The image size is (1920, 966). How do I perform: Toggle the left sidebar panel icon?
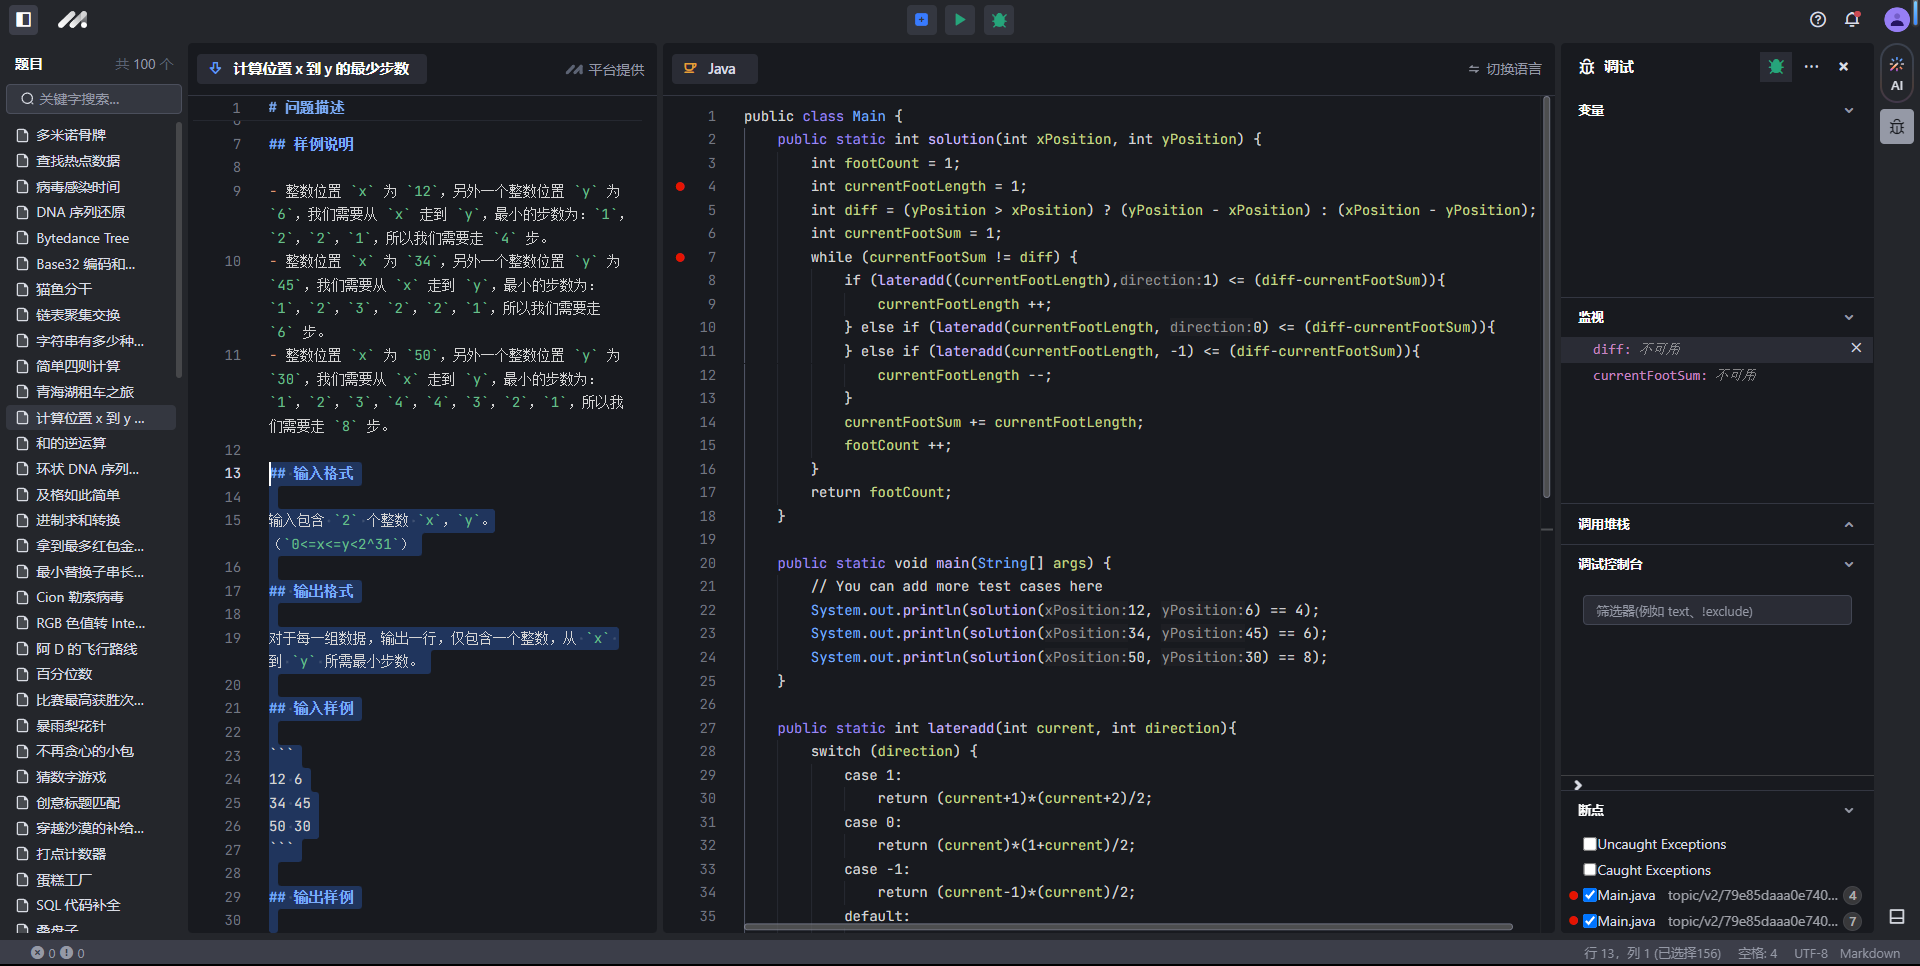click(x=24, y=19)
